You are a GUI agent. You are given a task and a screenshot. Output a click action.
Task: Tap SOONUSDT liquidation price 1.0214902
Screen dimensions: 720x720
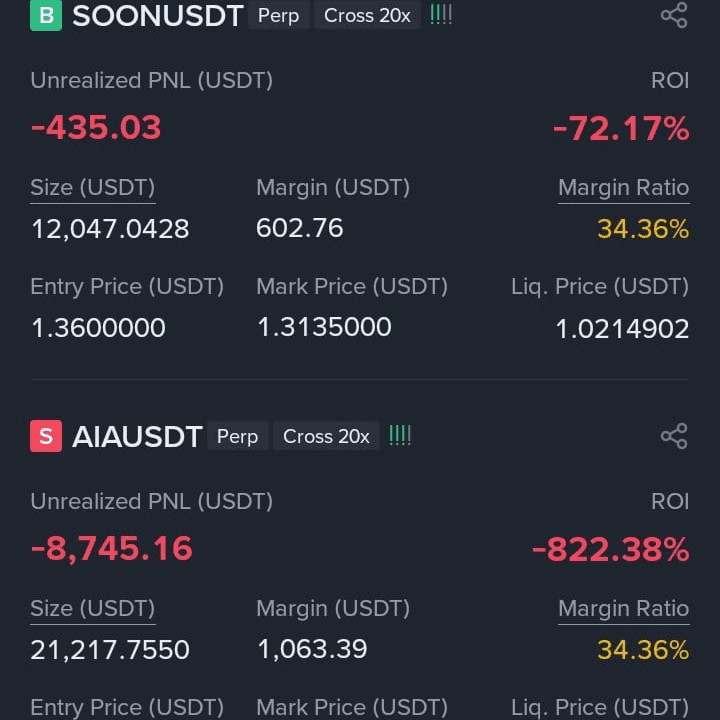pyautogui.click(x=622, y=329)
